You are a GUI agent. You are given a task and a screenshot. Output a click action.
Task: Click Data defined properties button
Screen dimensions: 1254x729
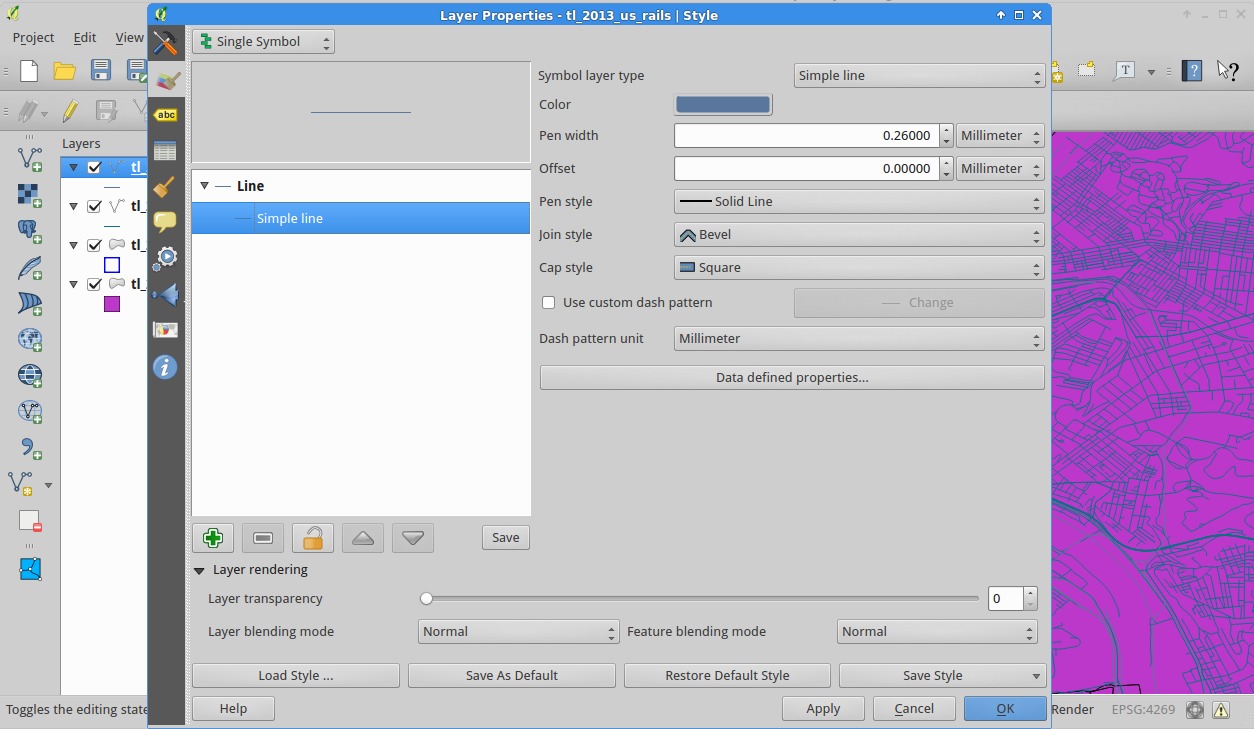pos(792,378)
